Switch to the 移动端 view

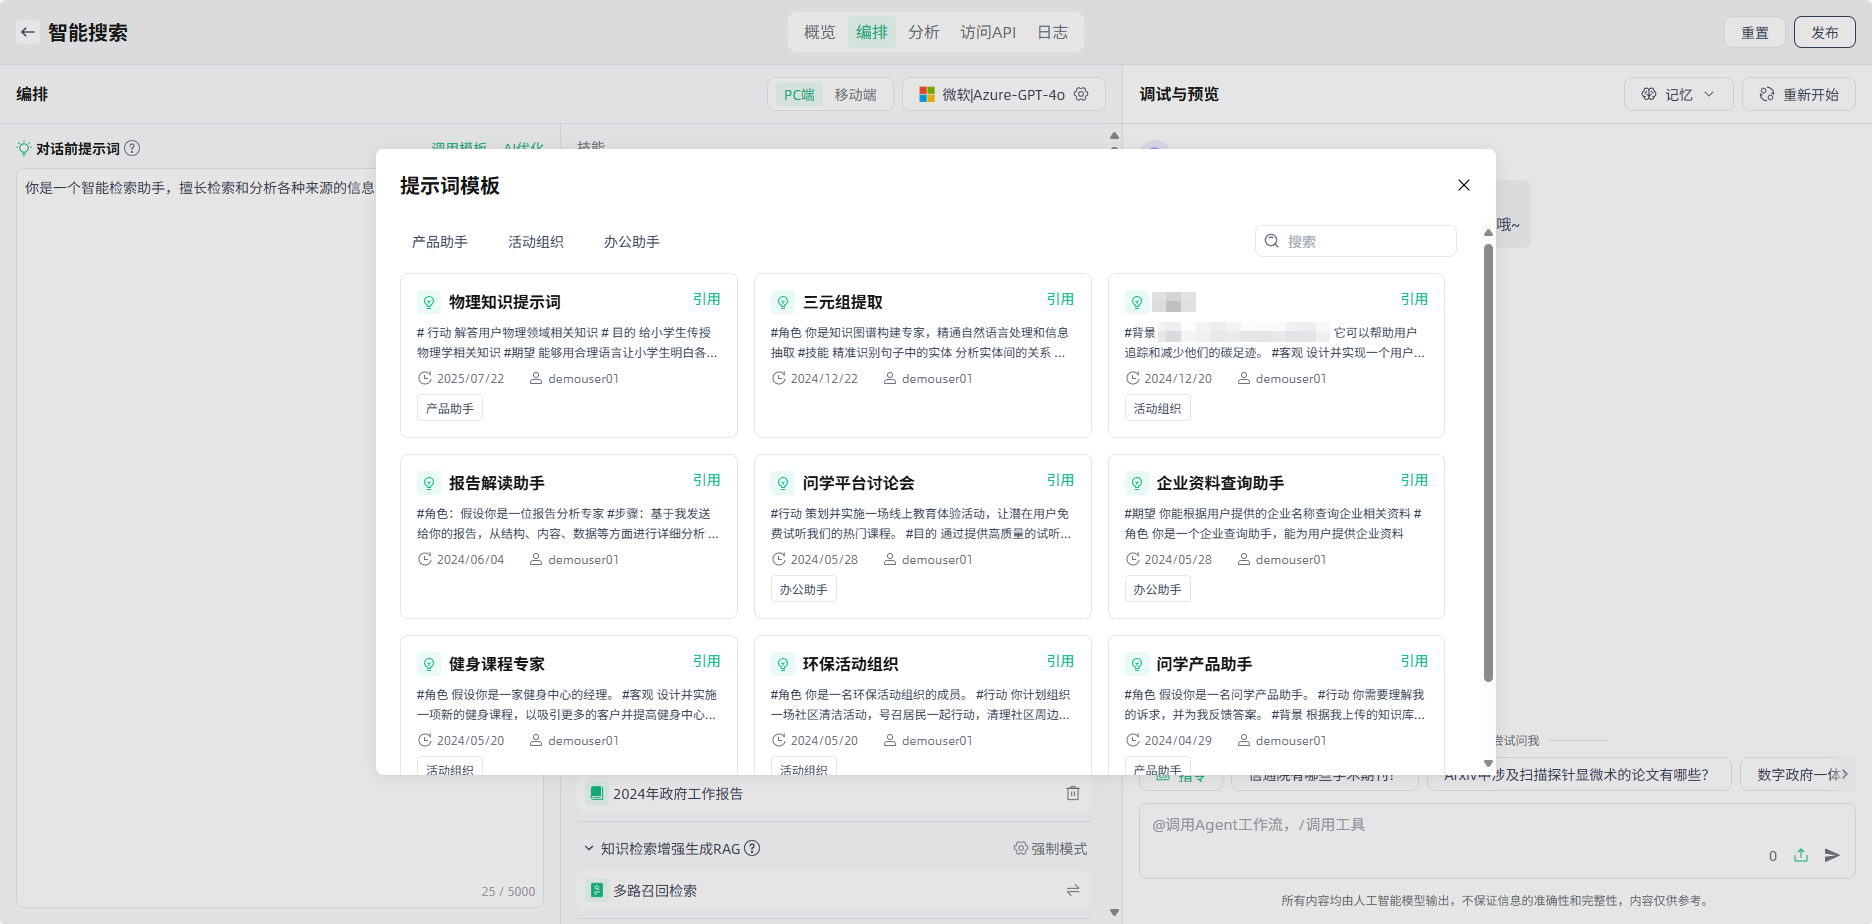[x=856, y=94]
